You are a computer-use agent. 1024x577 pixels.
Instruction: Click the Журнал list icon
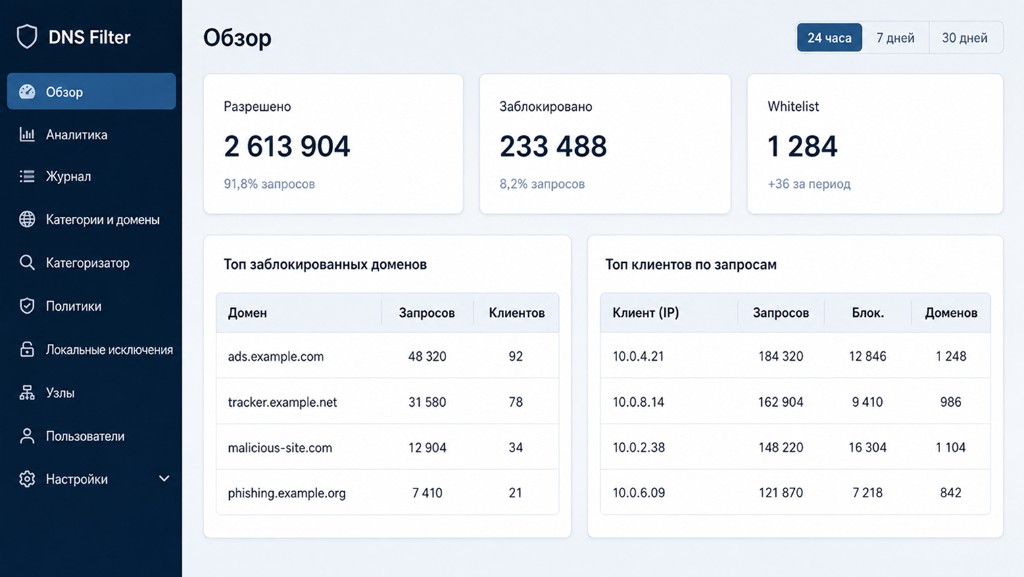[27, 176]
